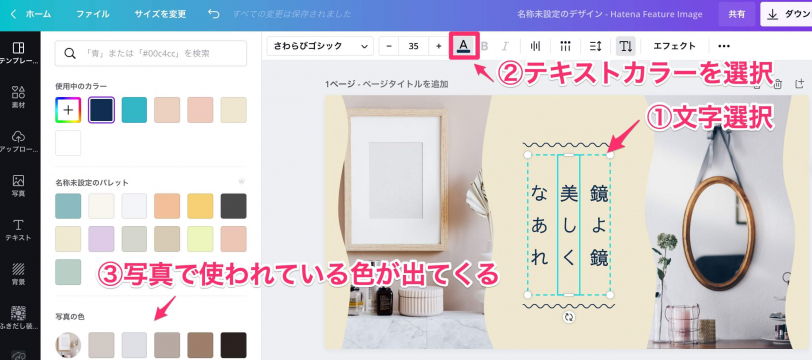Toggle italic formatting I

tap(505, 46)
